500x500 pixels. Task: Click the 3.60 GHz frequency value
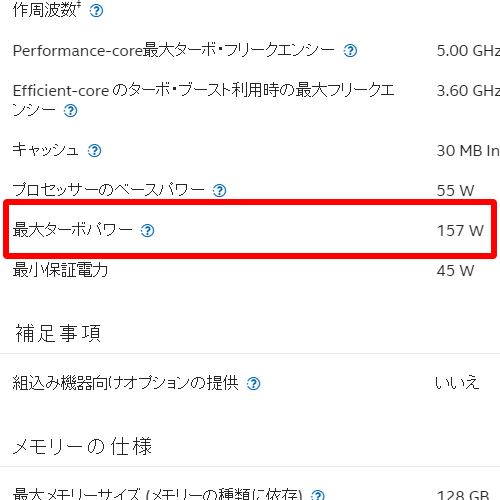click(468, 91)
